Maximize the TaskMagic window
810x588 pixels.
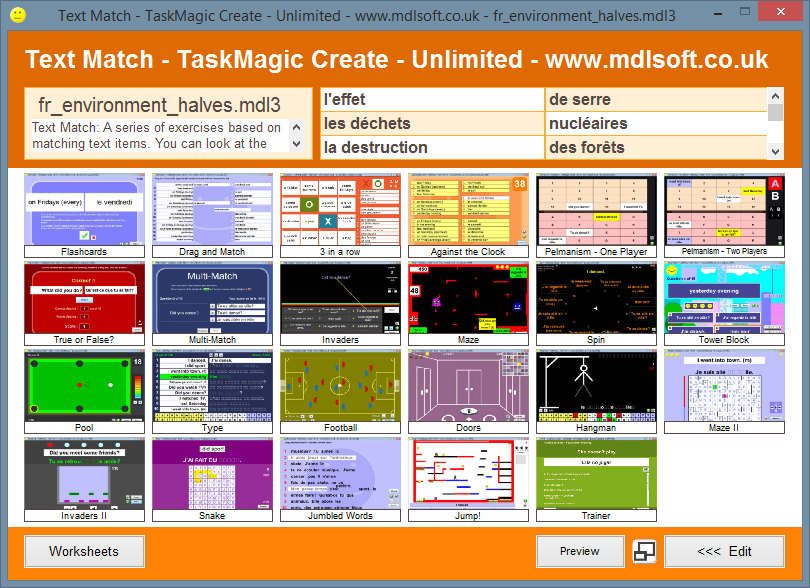tap(745, 11)
